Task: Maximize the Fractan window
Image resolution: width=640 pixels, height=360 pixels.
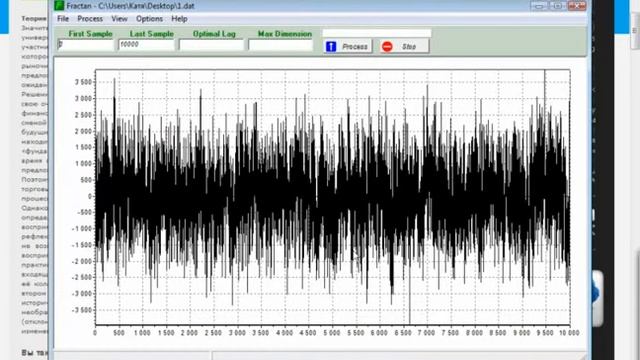Action: 557,6
